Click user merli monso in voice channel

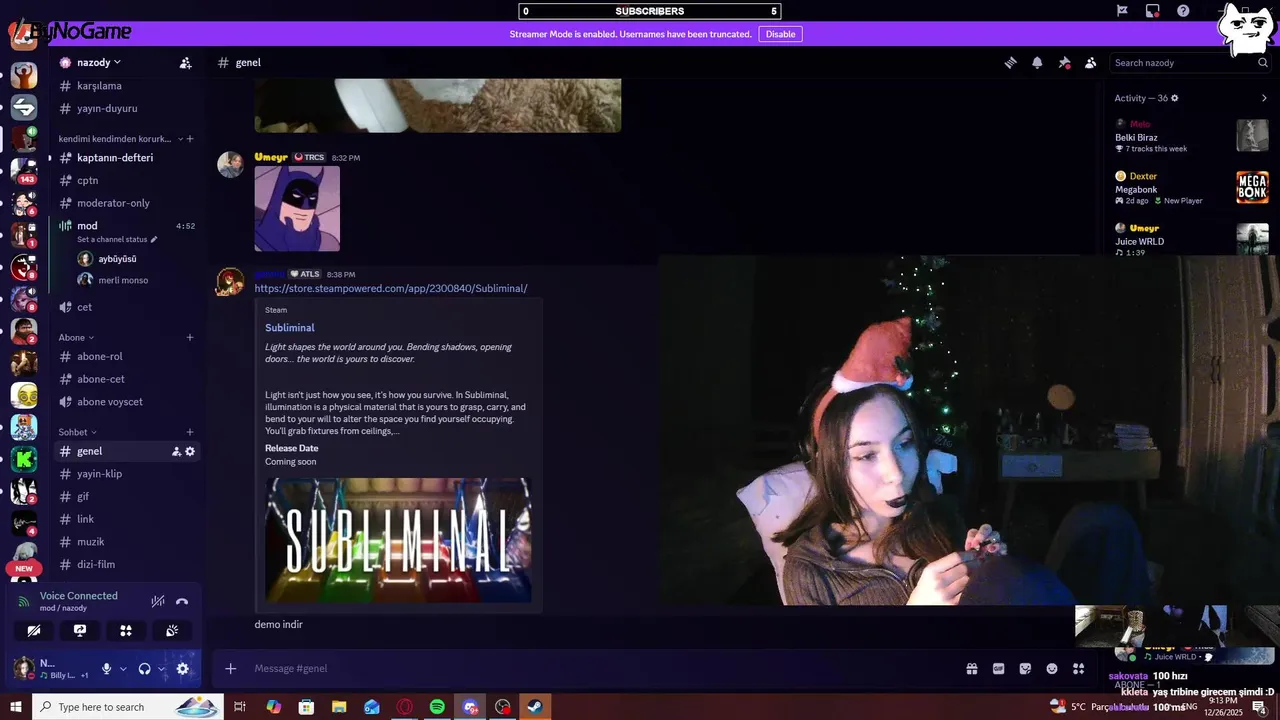(124, 281)
